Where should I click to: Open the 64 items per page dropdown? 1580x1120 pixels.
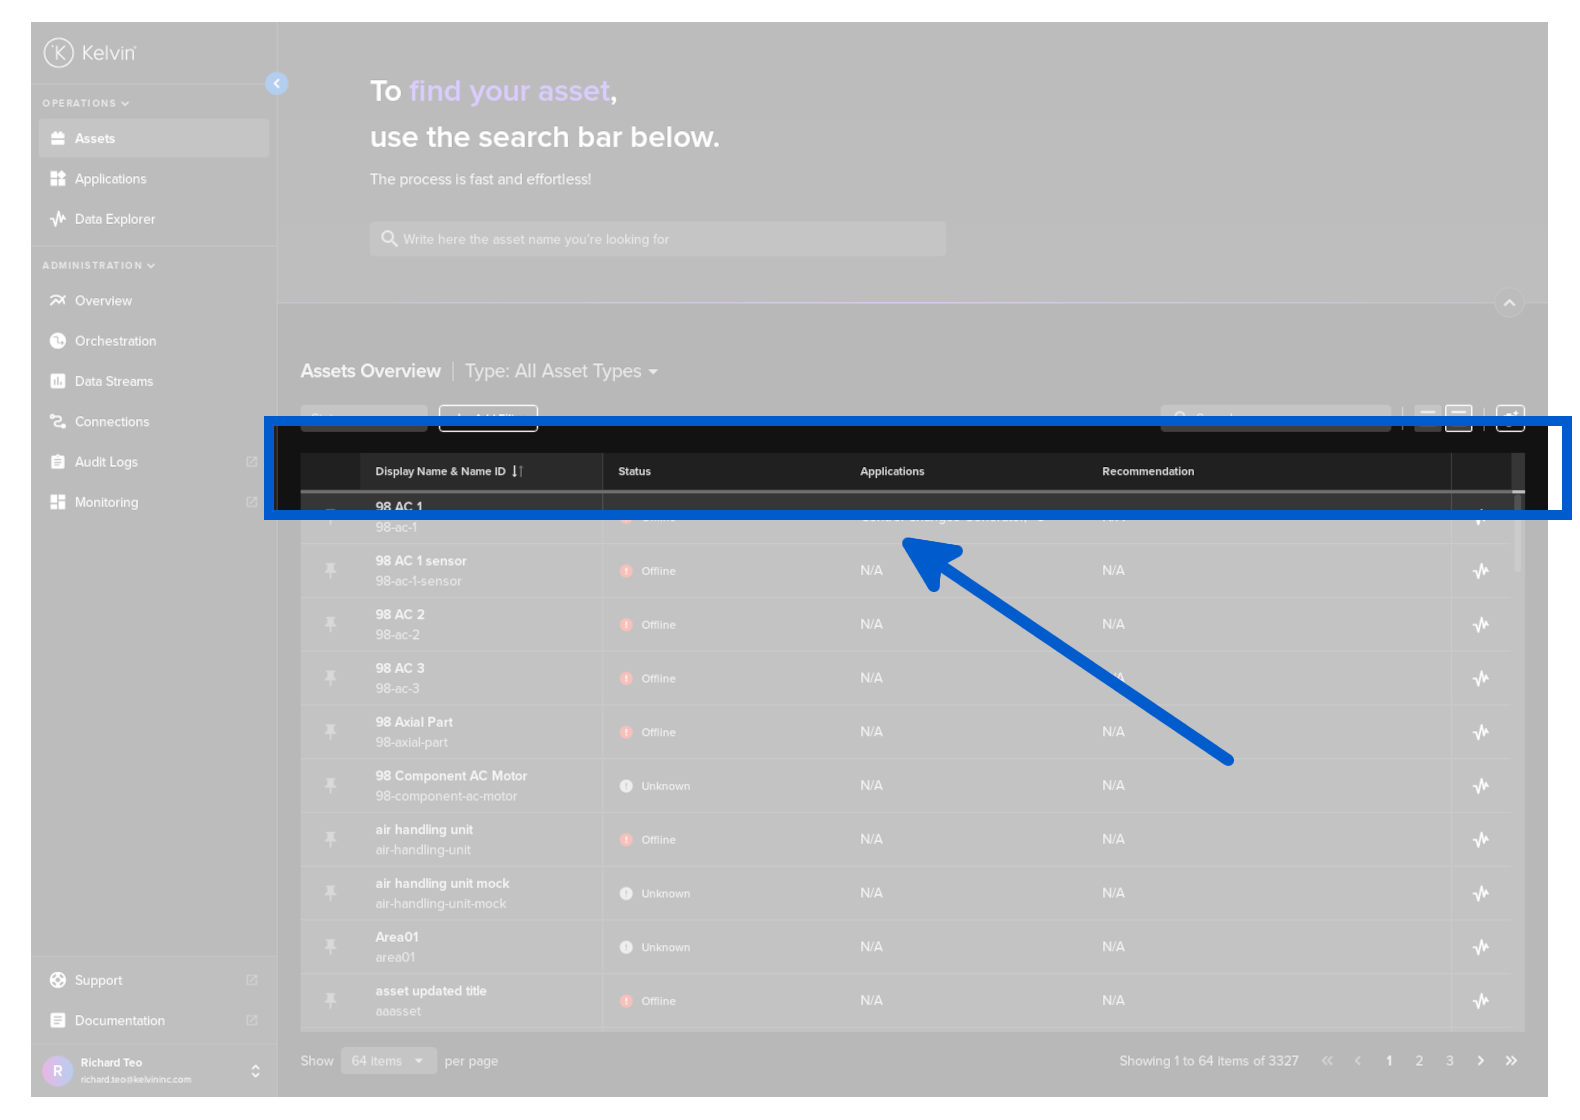click(388, 1061)
